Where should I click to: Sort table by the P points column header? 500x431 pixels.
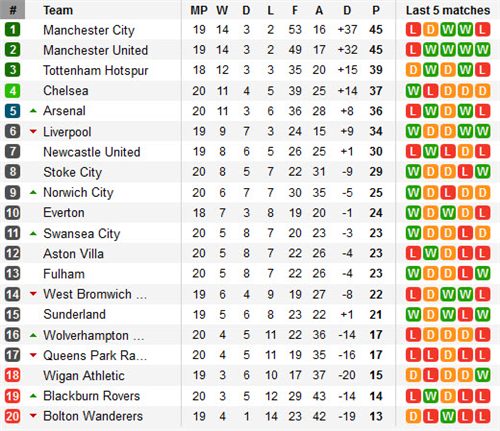click(x=376, y=10)
